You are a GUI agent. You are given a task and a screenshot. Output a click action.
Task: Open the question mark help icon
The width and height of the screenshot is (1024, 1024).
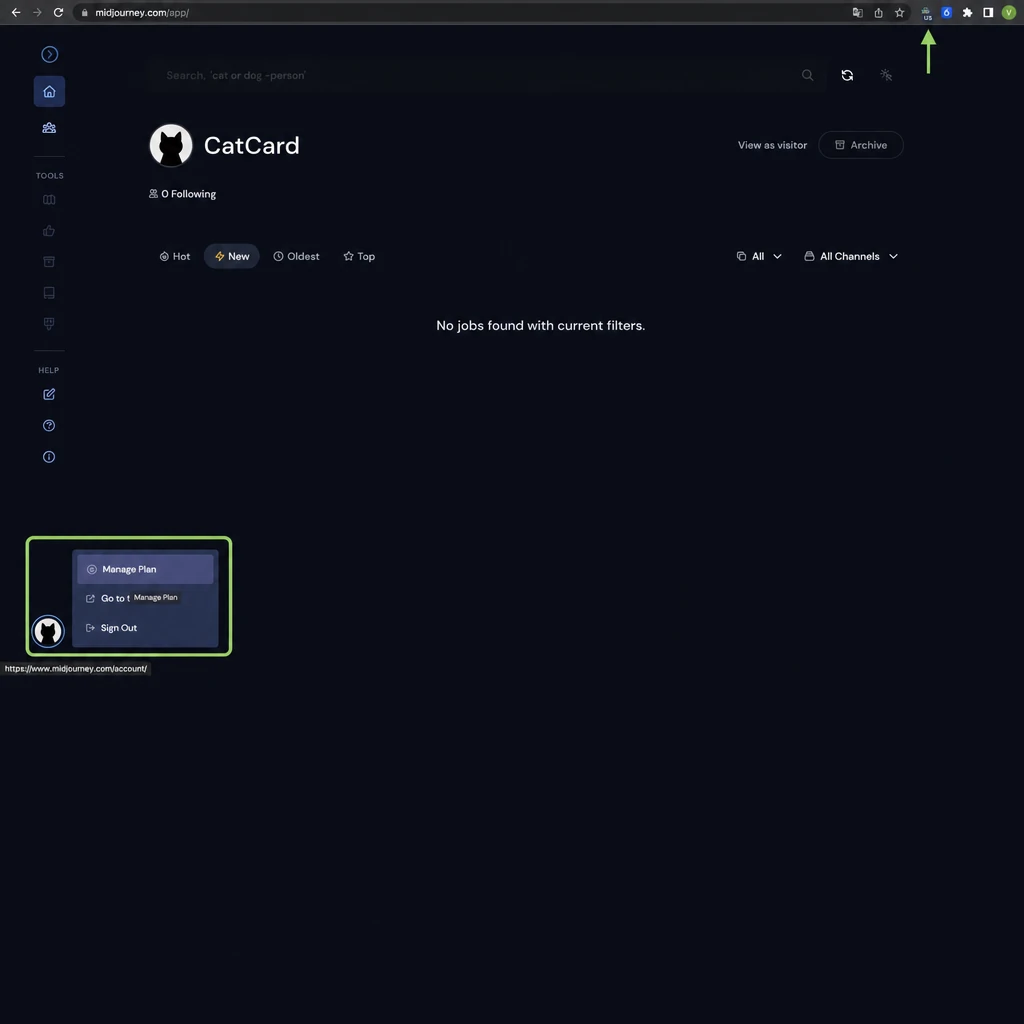[x=49, y=426]
